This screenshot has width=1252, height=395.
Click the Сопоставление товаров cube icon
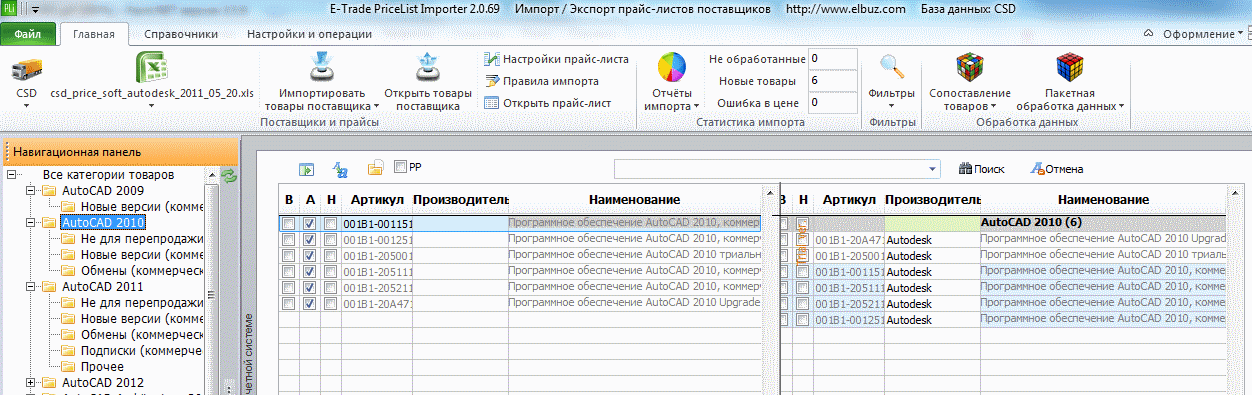(x=969, y=68)
